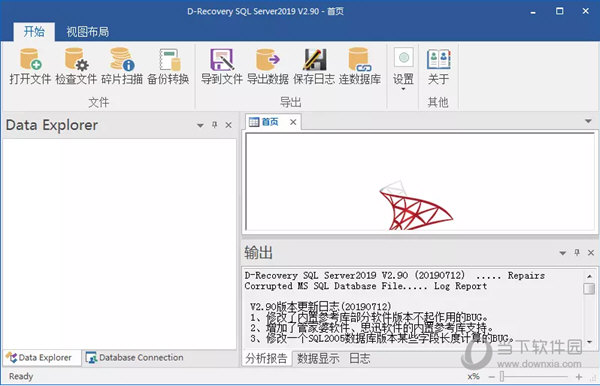Screen dimensions: 600x386
Task: Open the Data Explorer panel options arrow
Action: (x=200, y=125)
